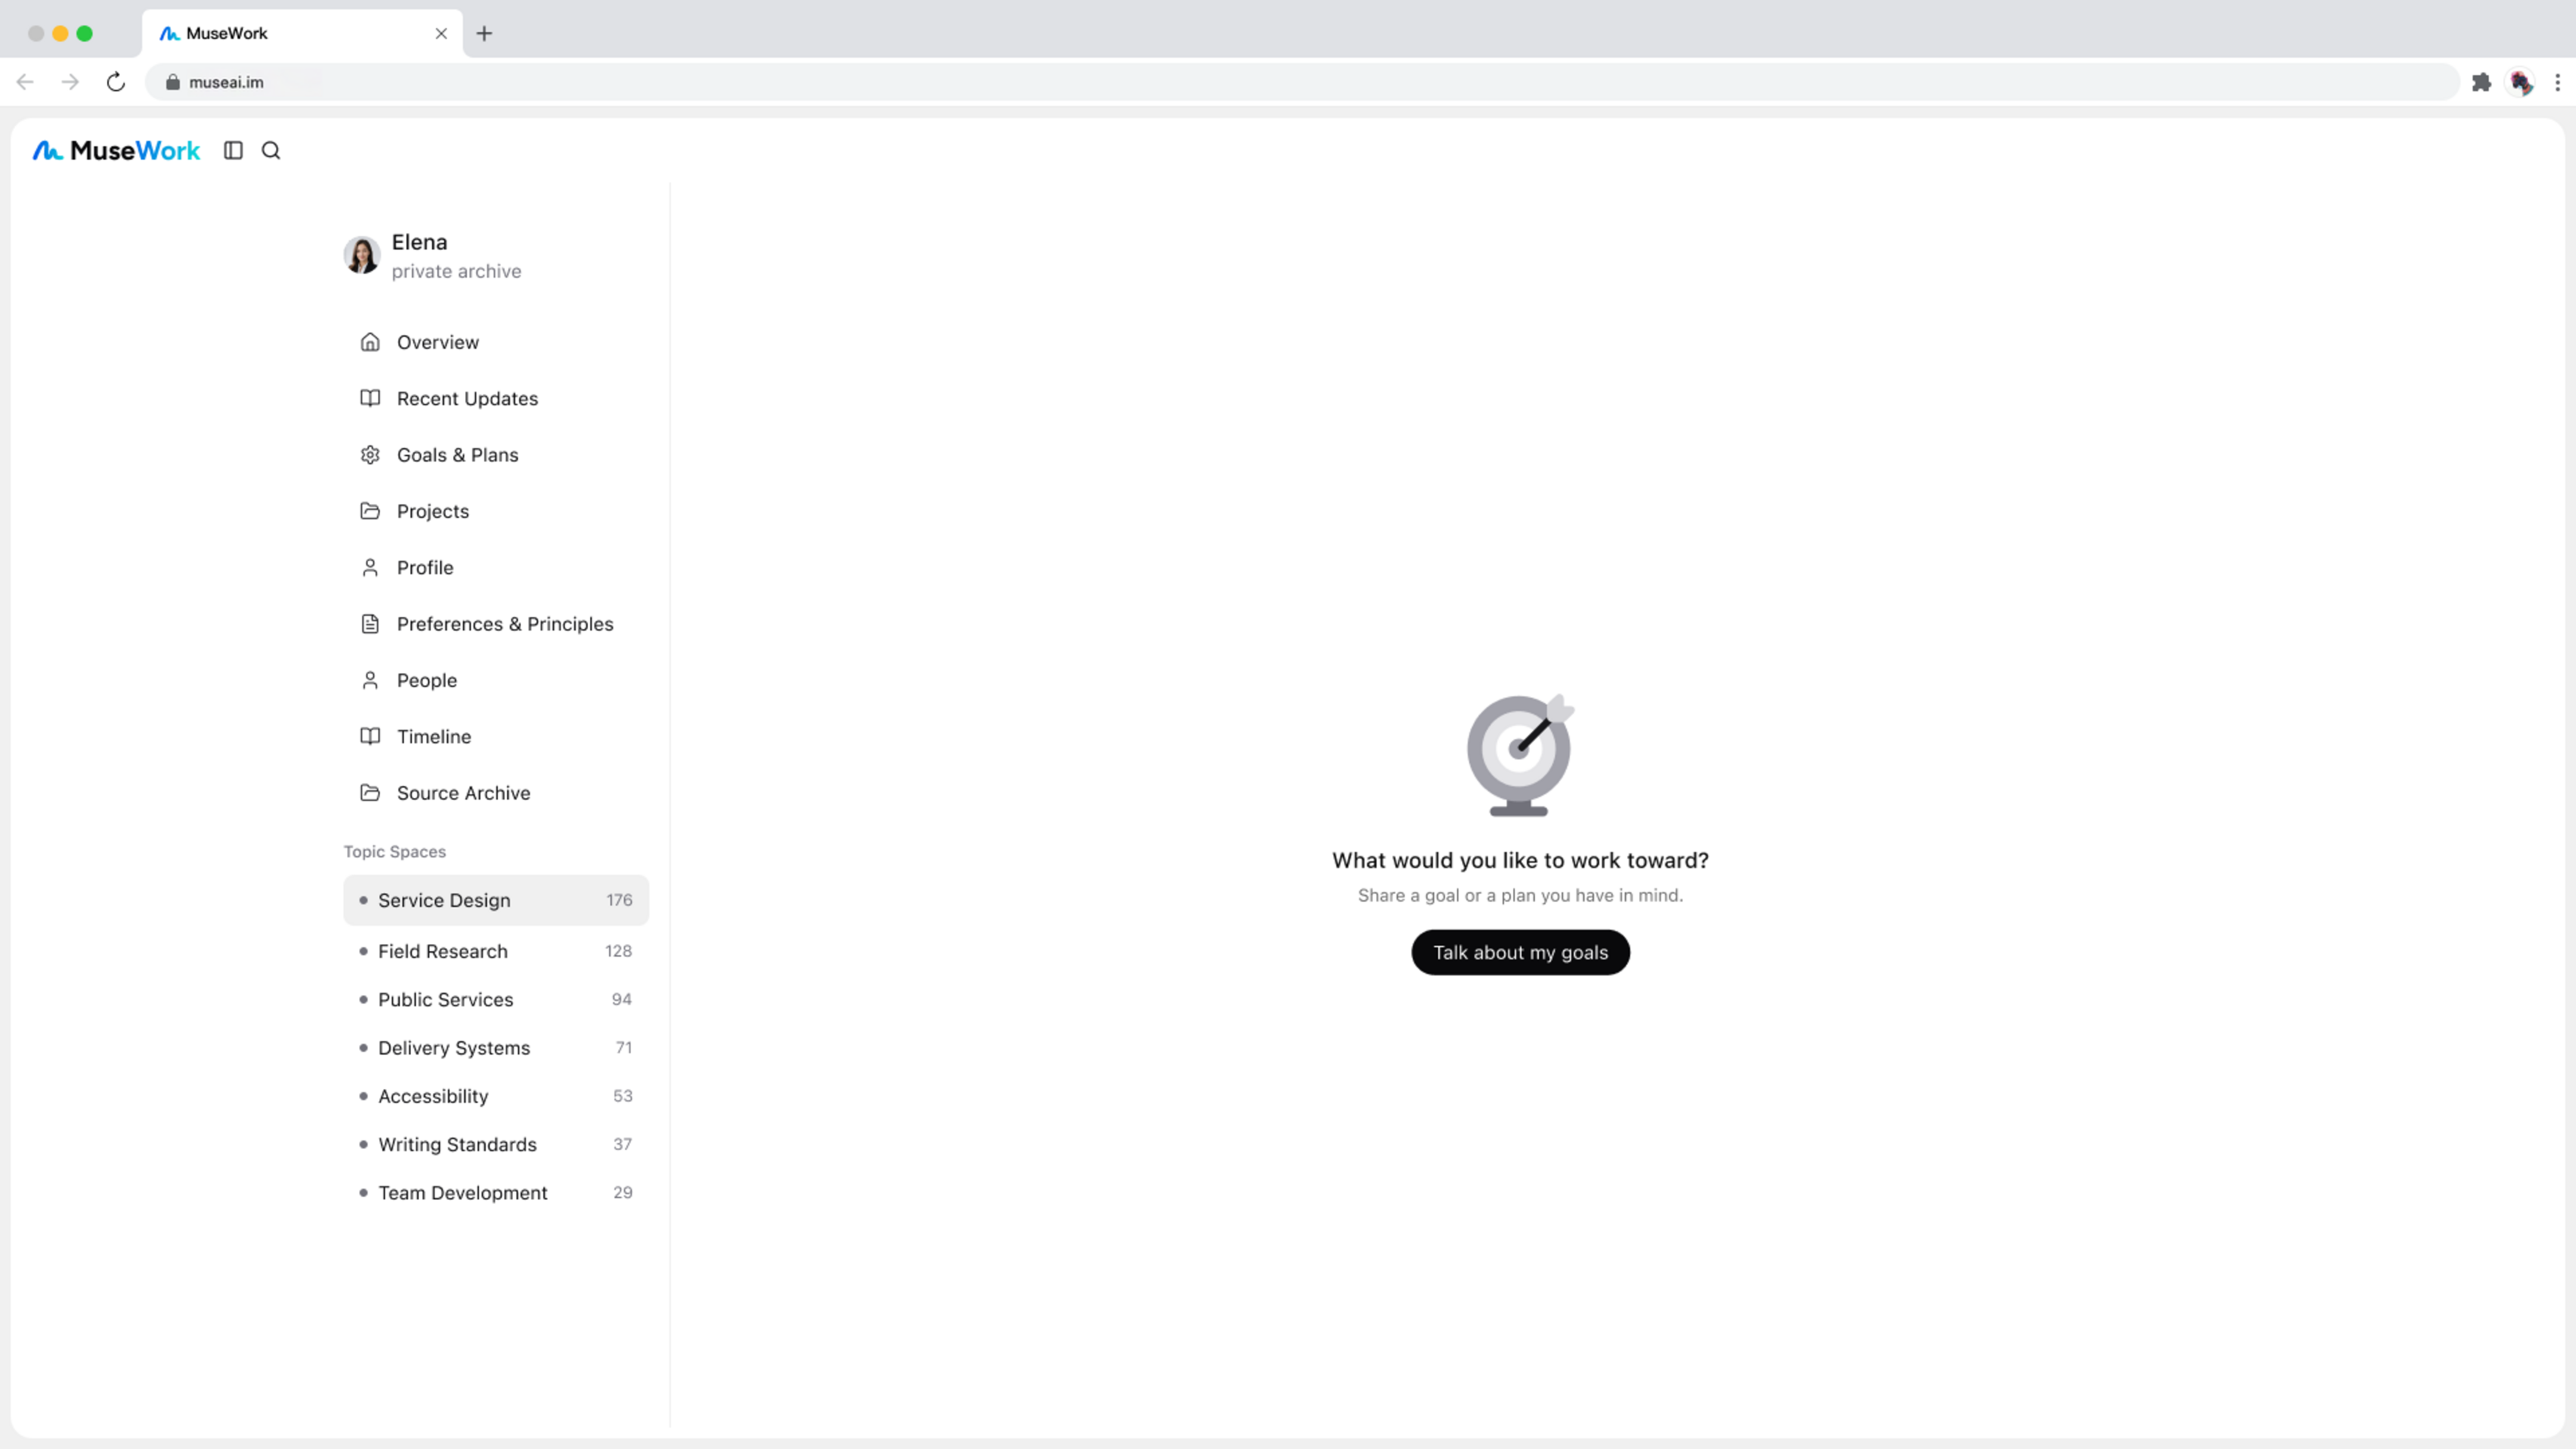Click the MuseWork logo
Screen dimensions: 2576x1449
116,150
